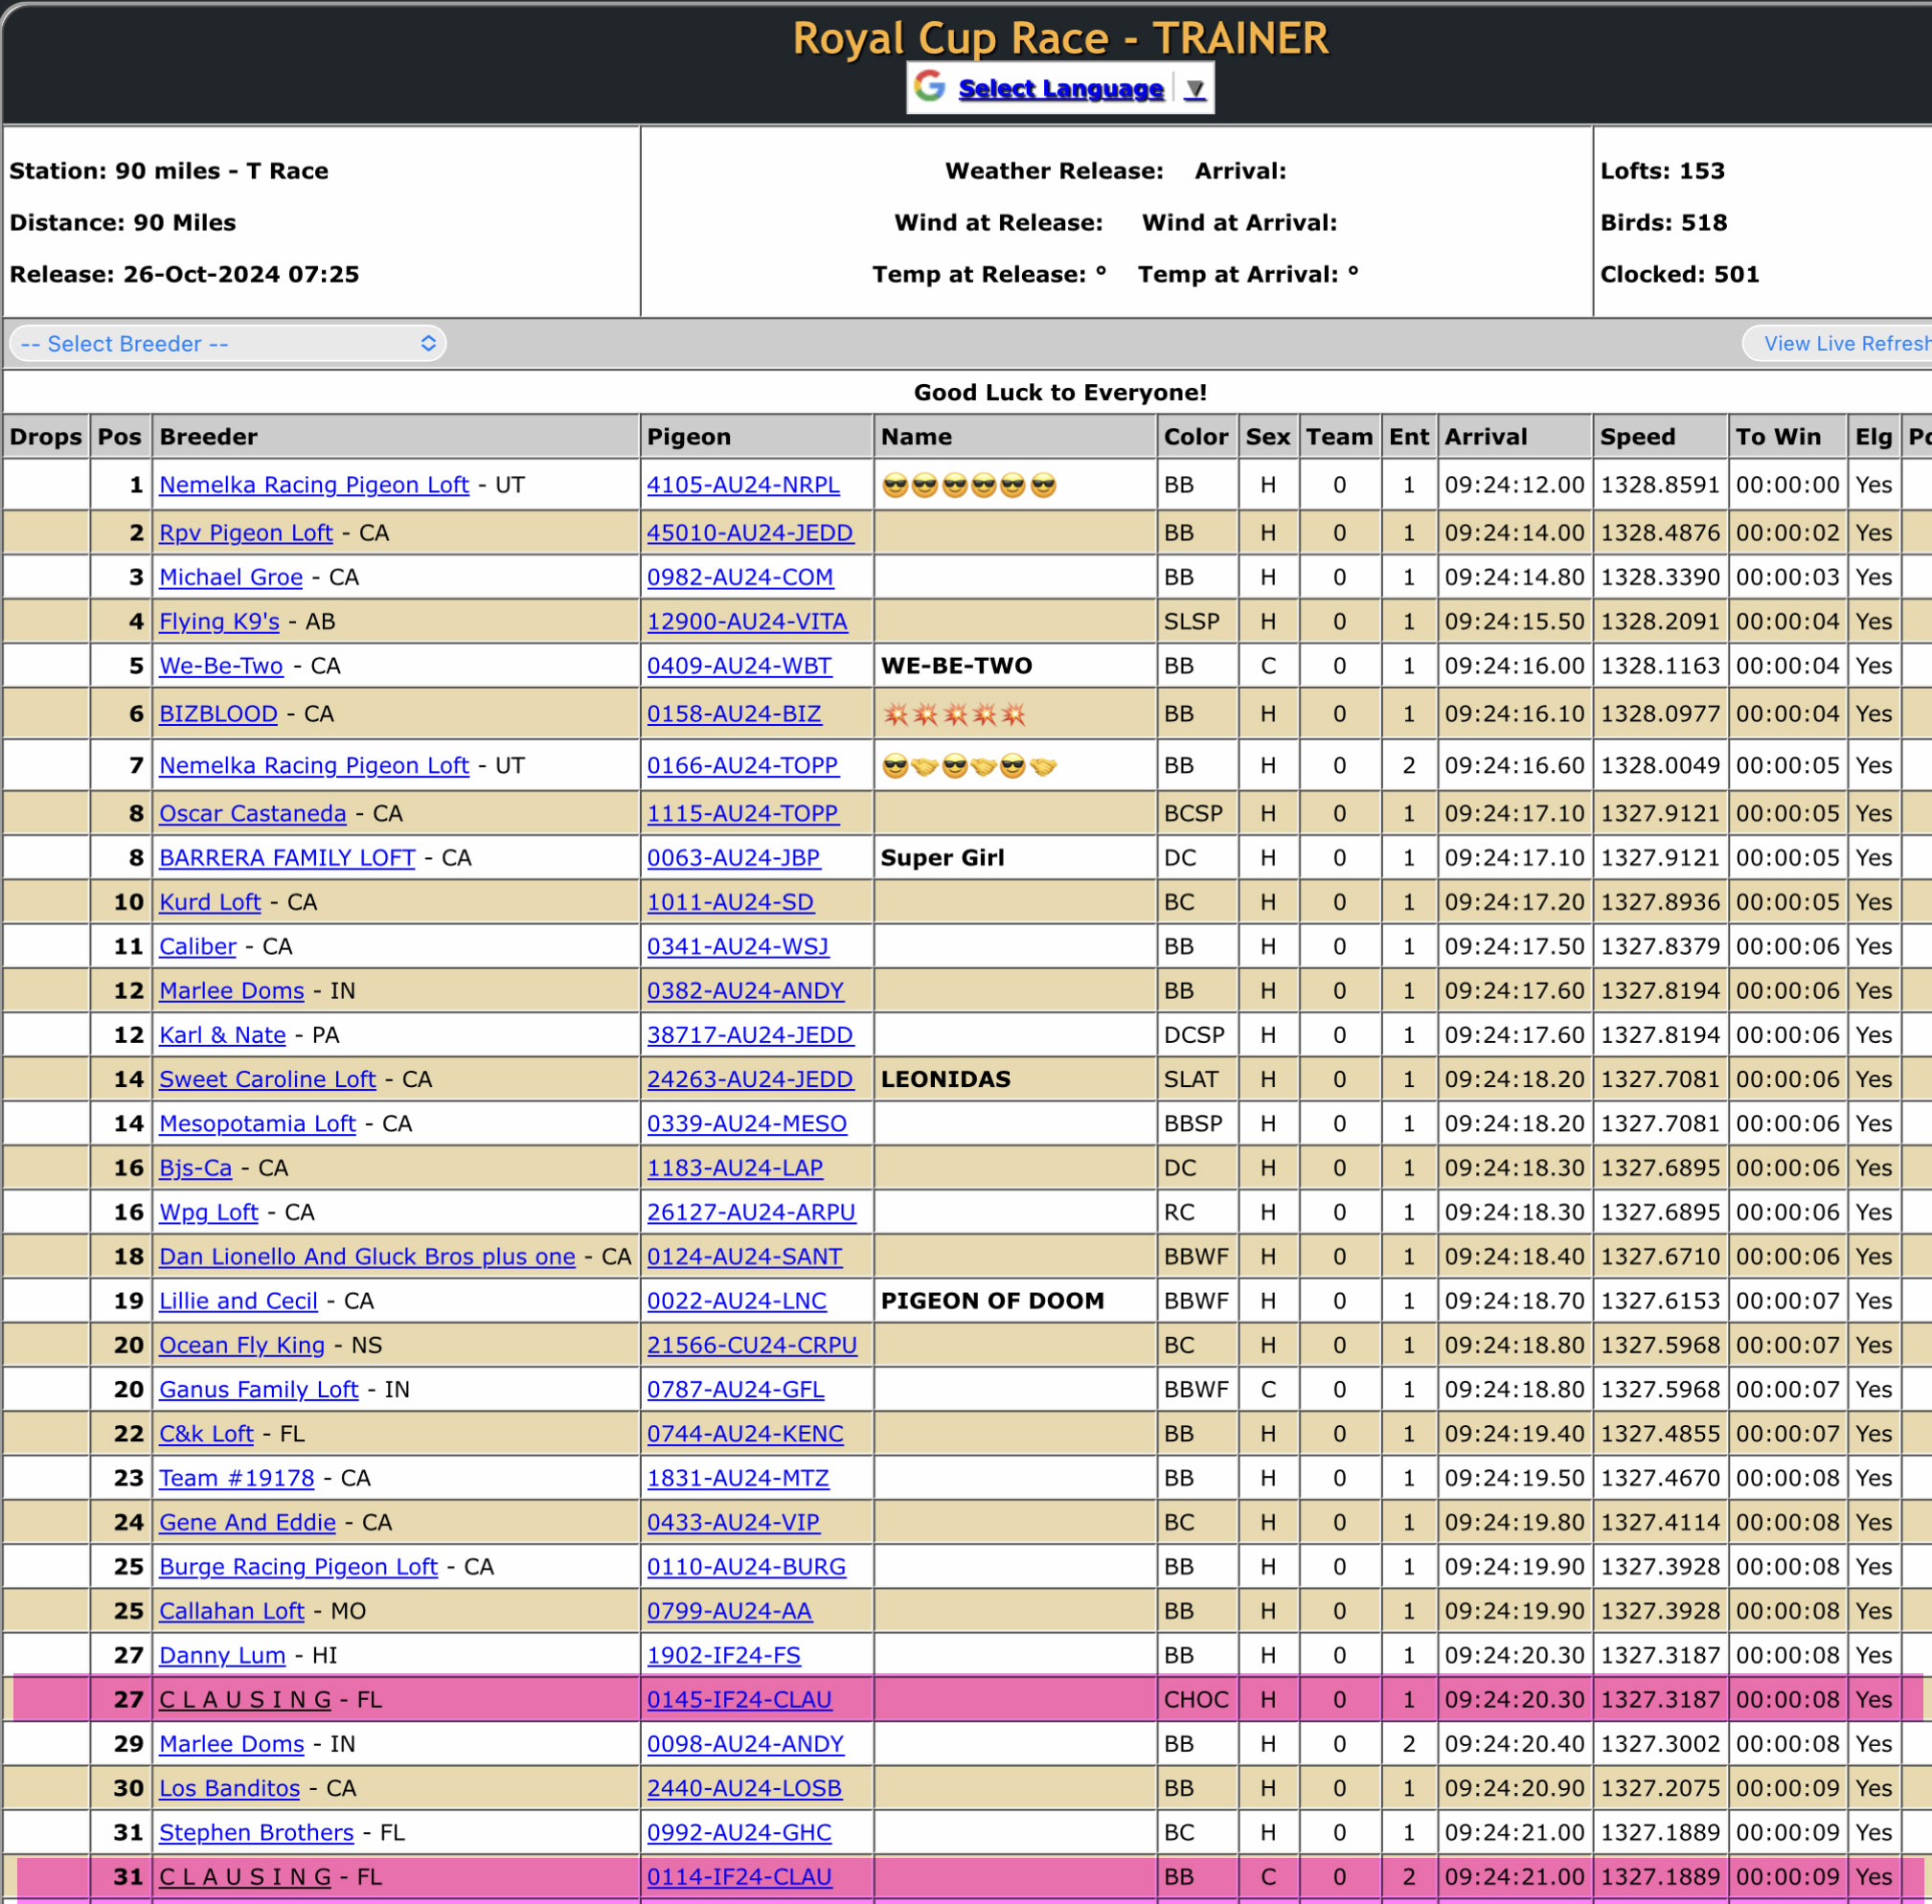The height and width of the screenshot is (1904, 1932).
Task: Click the Google logo icon in translate widget
Action: [x=930, y=87]
